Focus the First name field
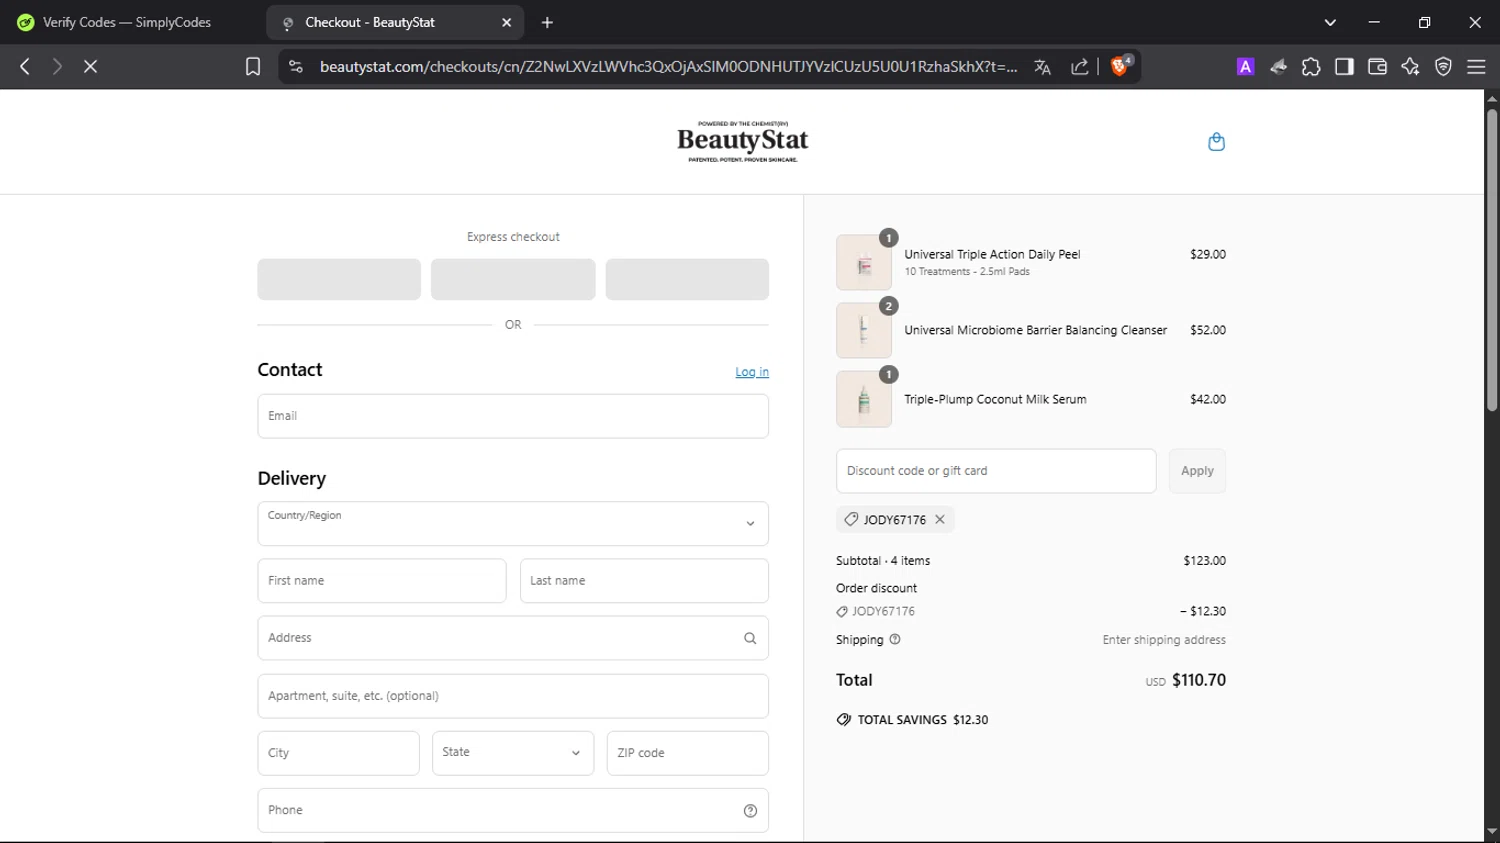Image resolution: width=1500 pixels, height=843 pixels. click(x=382, y=581)
